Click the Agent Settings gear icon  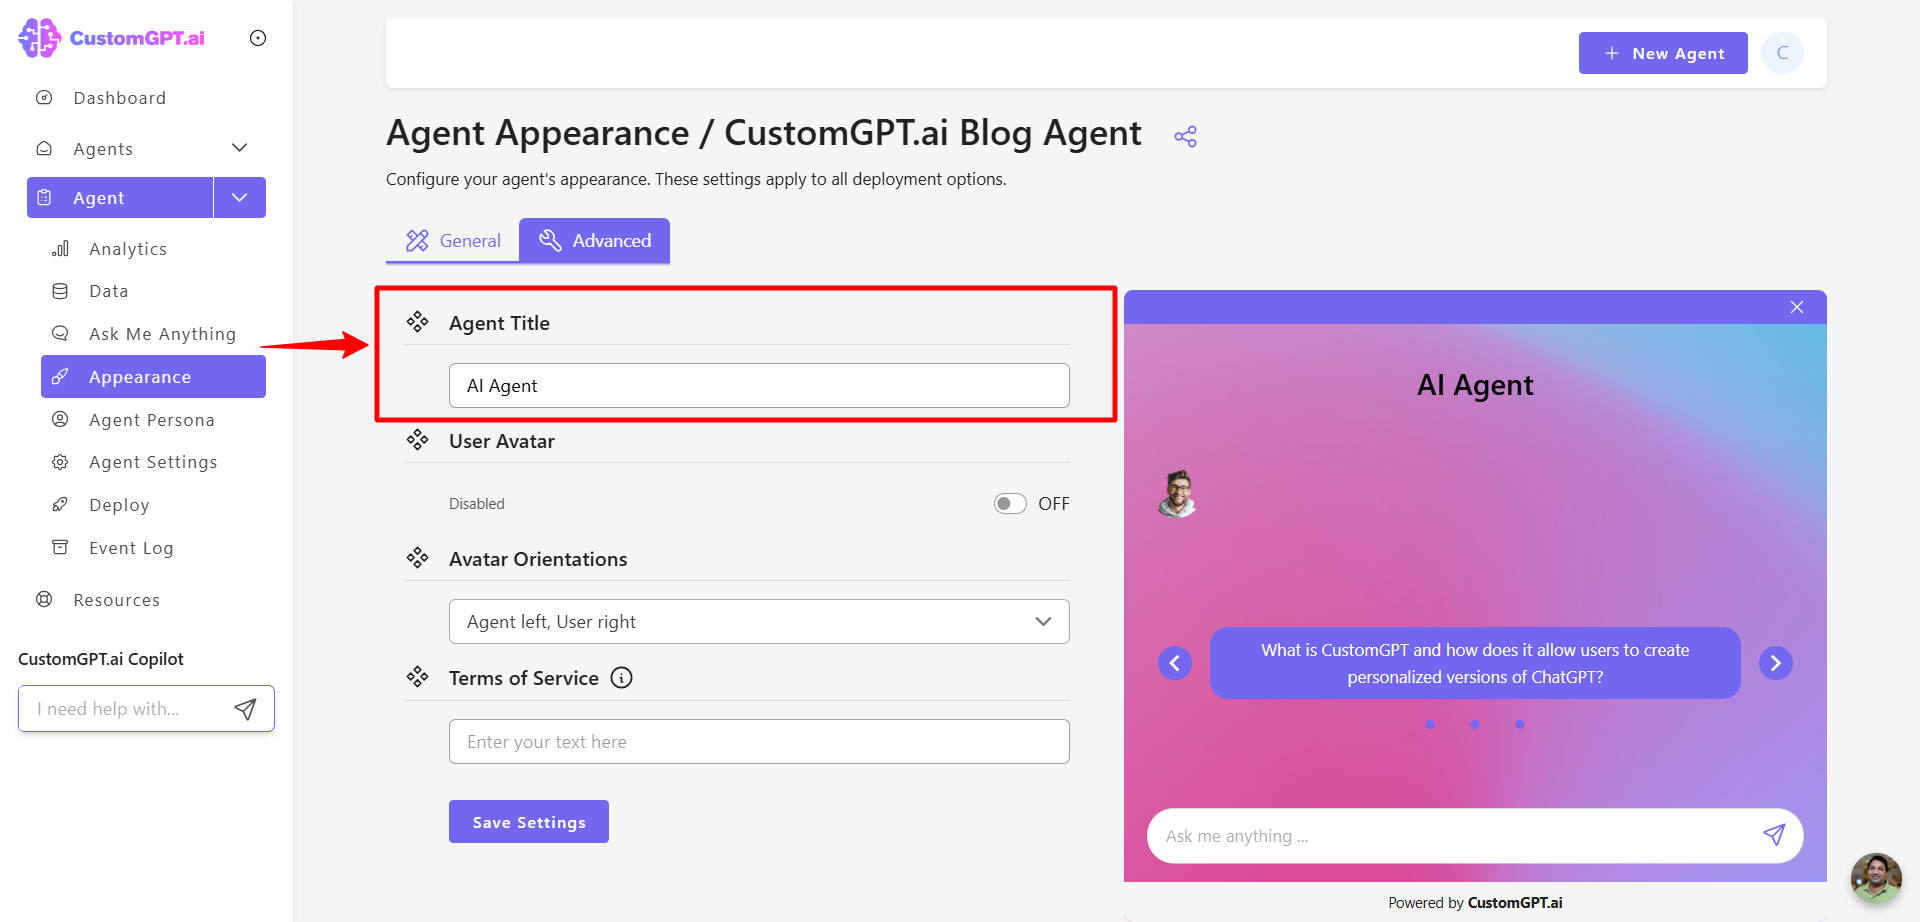coord(60,462)
